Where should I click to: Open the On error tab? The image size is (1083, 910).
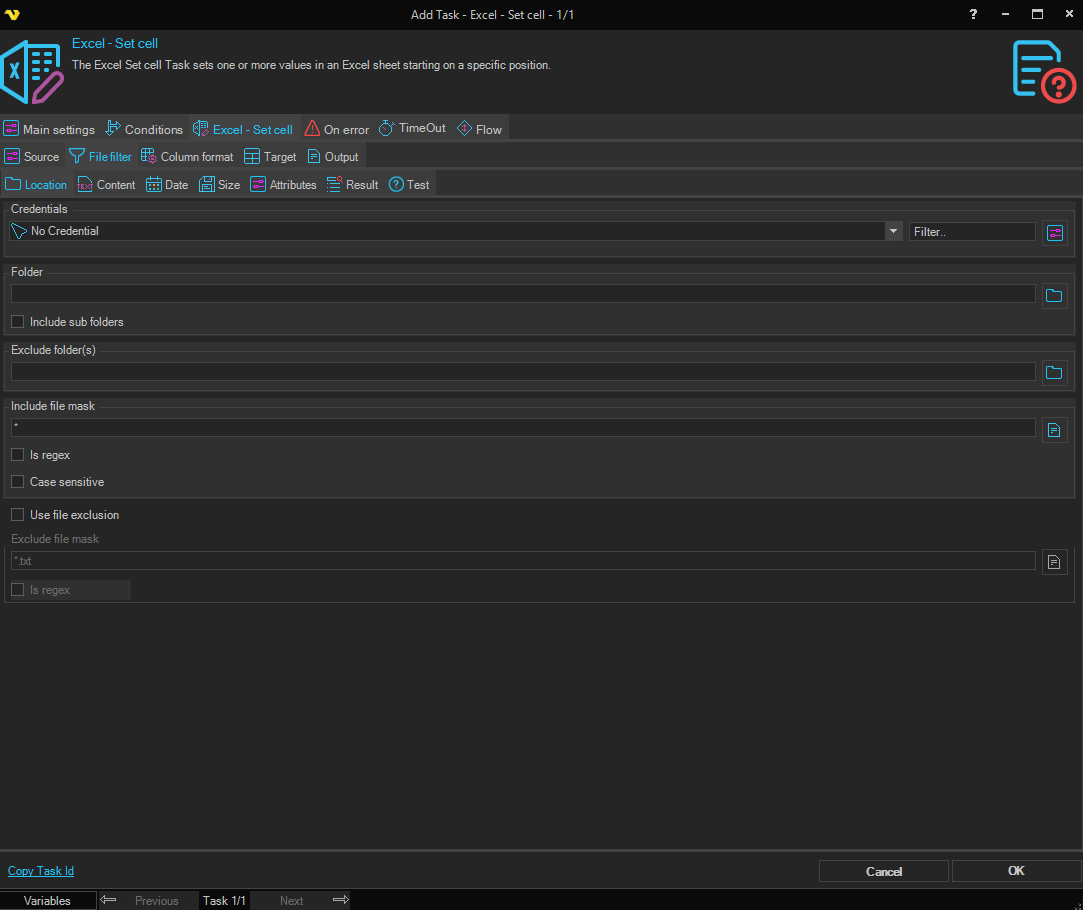point(337,129)
